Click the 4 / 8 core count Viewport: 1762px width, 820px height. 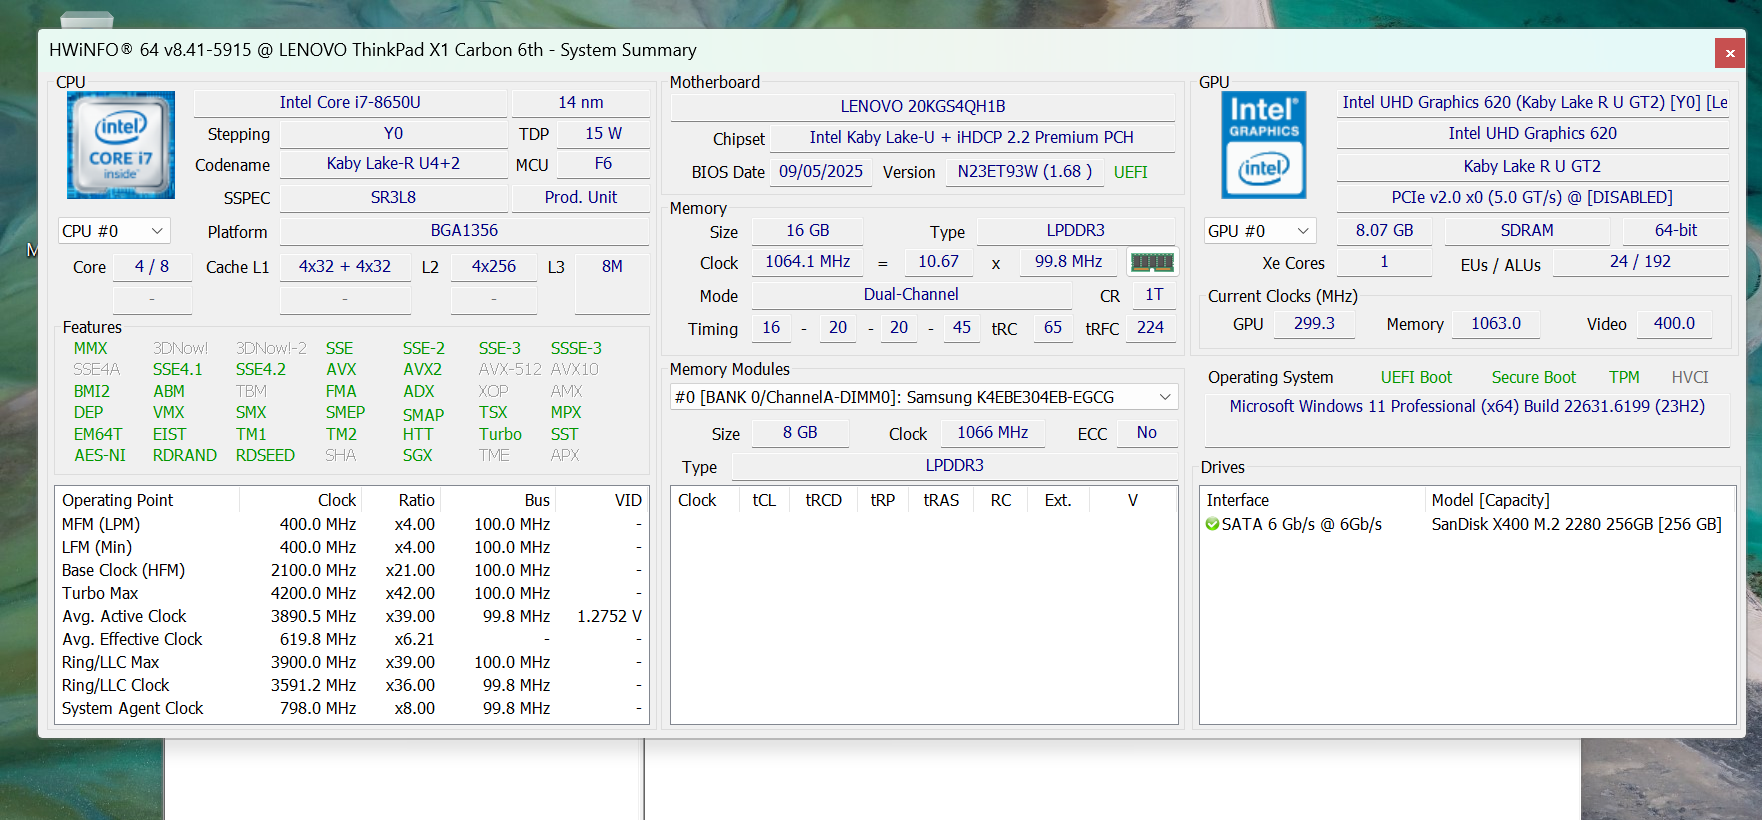(152, 266)
